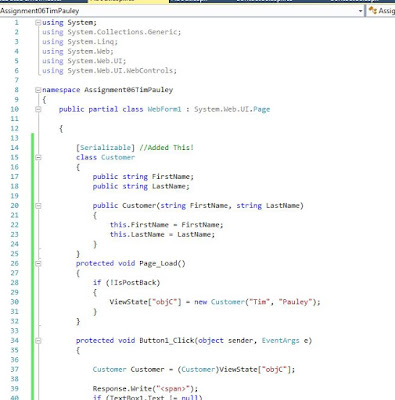Click the "Tim" string literal
395x400 pixels.
pyautogui.click(x=259, y=302)
